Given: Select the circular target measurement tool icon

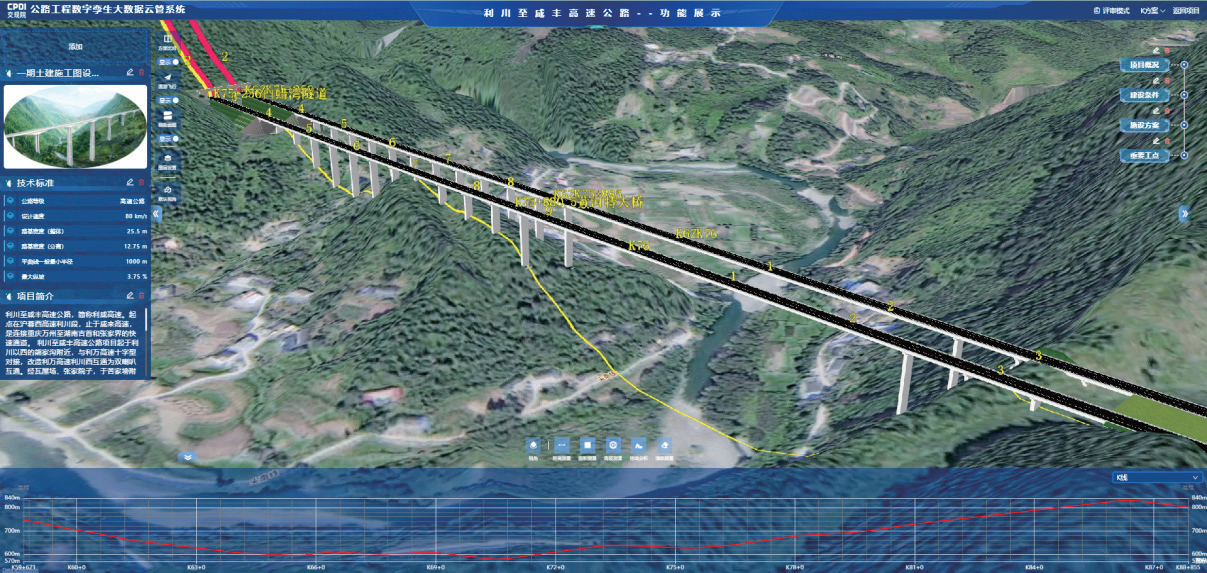Looking at the screenshot, I should click(614, 445).
